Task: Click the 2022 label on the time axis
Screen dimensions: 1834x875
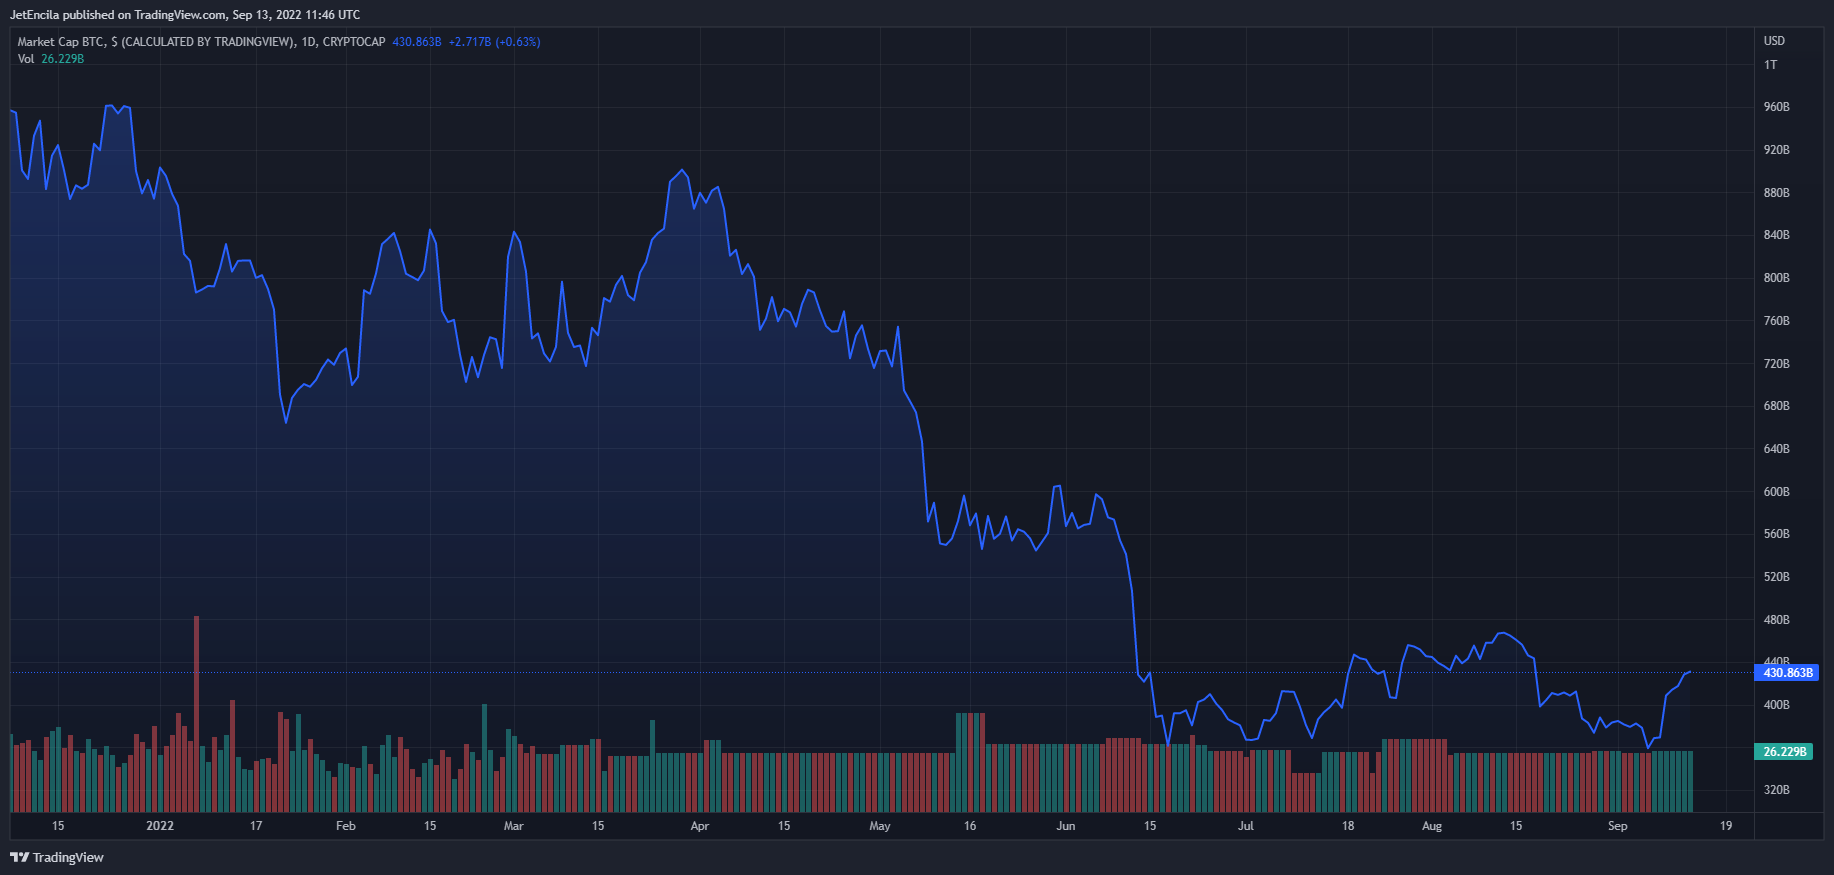Action: (x=160, y=826)
